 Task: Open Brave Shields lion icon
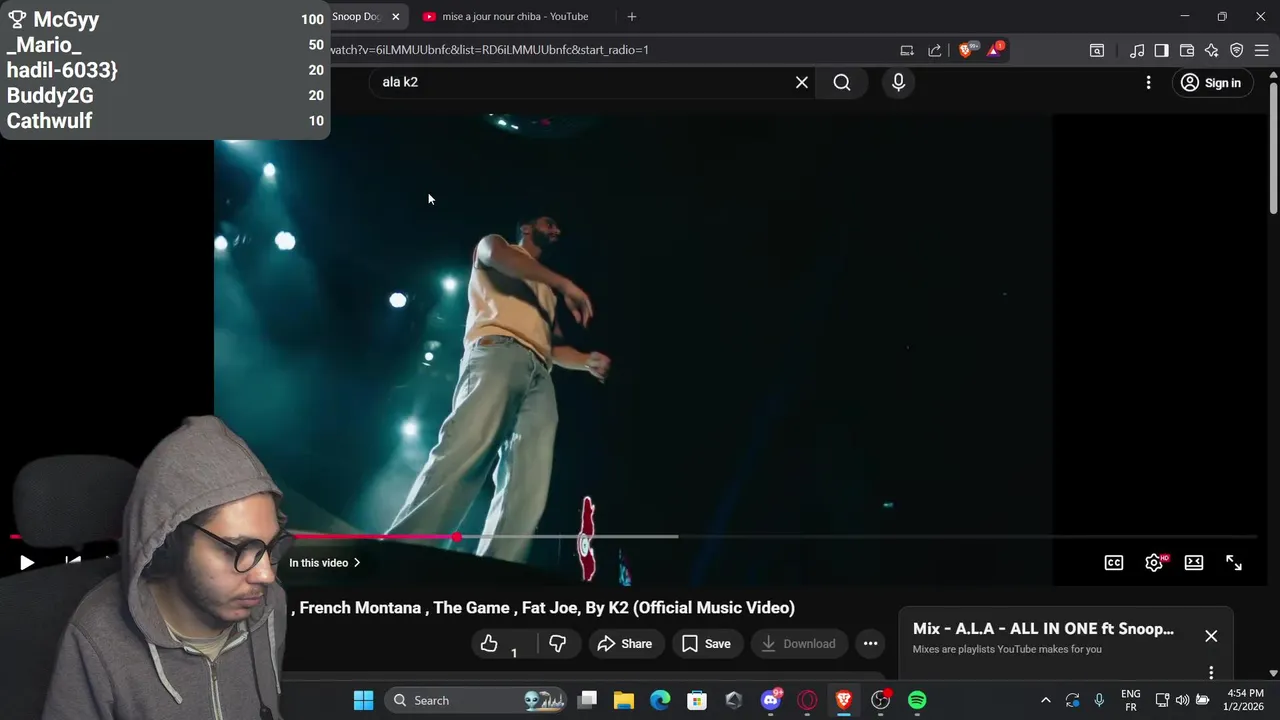click(x=966, y=50)
